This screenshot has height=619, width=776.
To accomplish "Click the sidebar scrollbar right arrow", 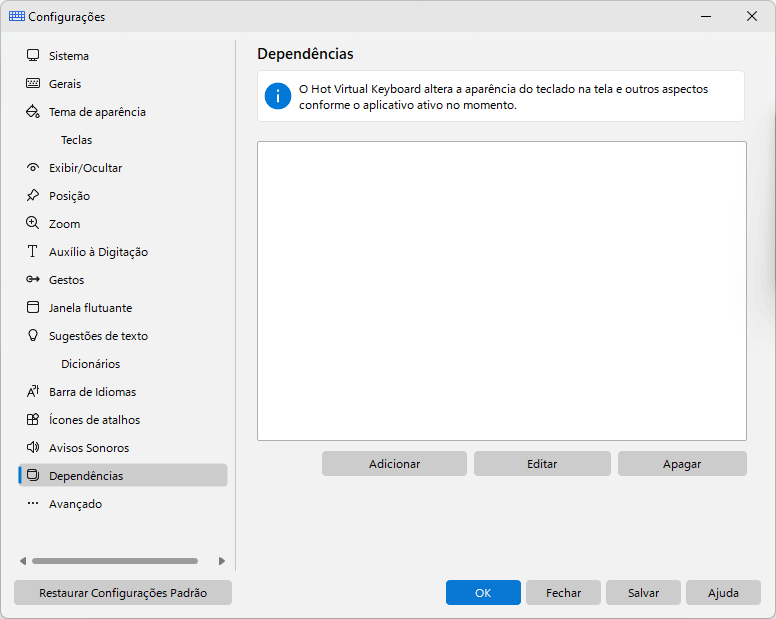I will pos(222,561).
